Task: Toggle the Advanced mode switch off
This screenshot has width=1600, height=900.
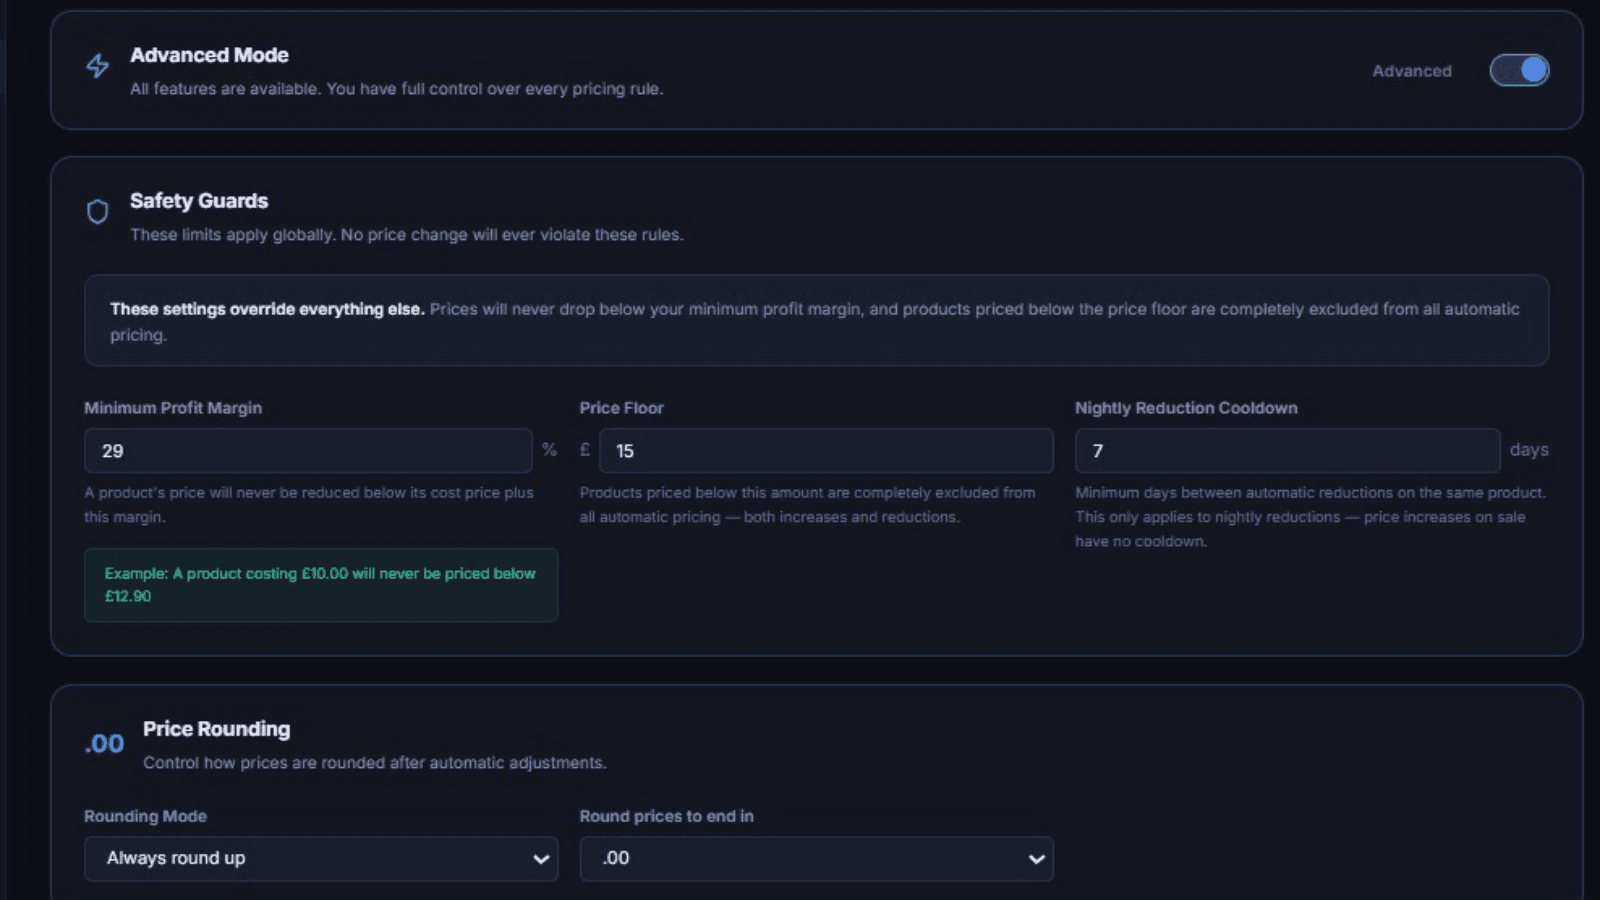Action: coord(1519,70)
